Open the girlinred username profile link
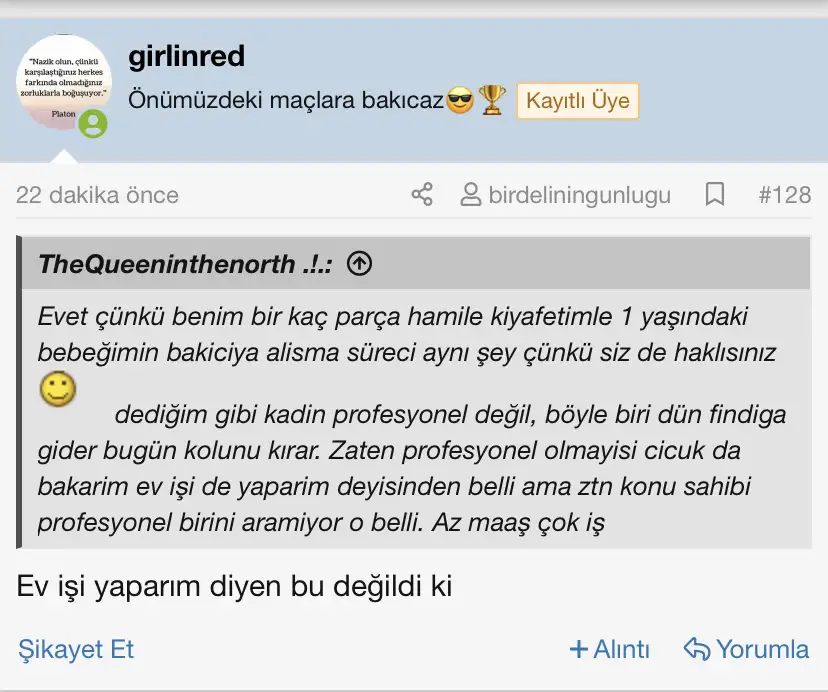Viewport: 828px width, 692px height. point(187,56)
